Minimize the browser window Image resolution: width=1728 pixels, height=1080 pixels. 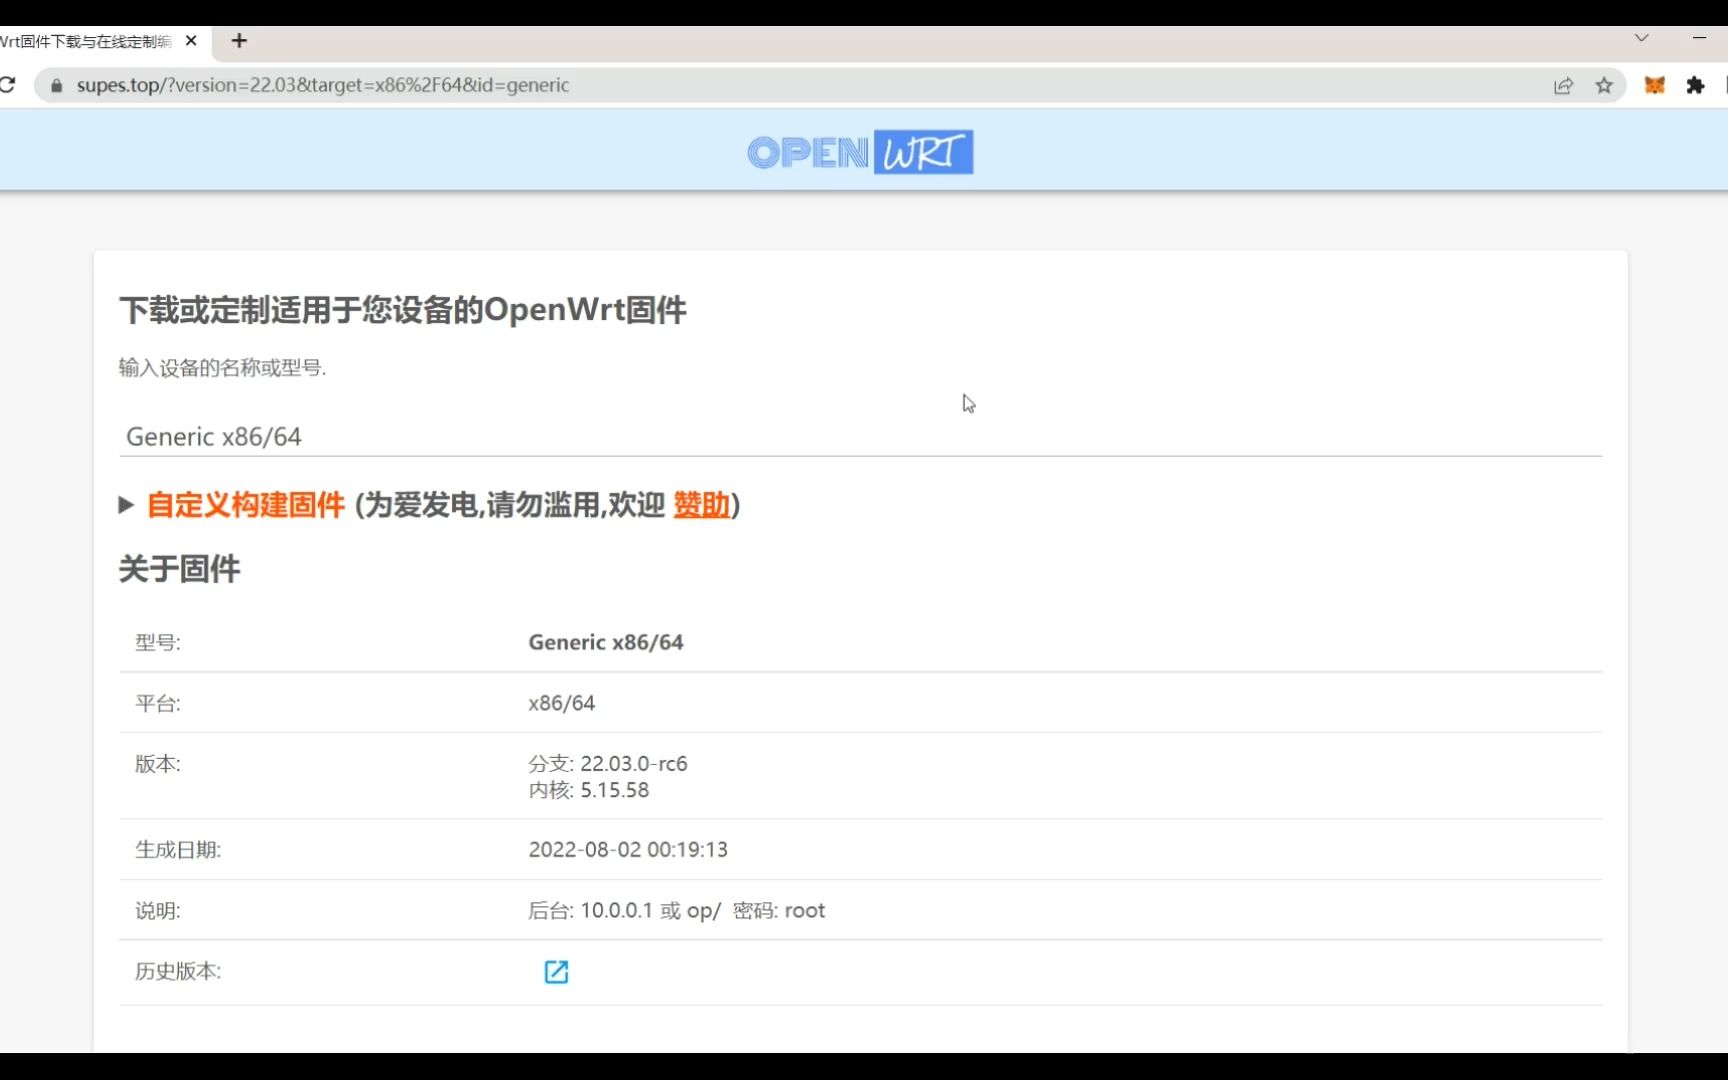click(x=1699, y=38)
